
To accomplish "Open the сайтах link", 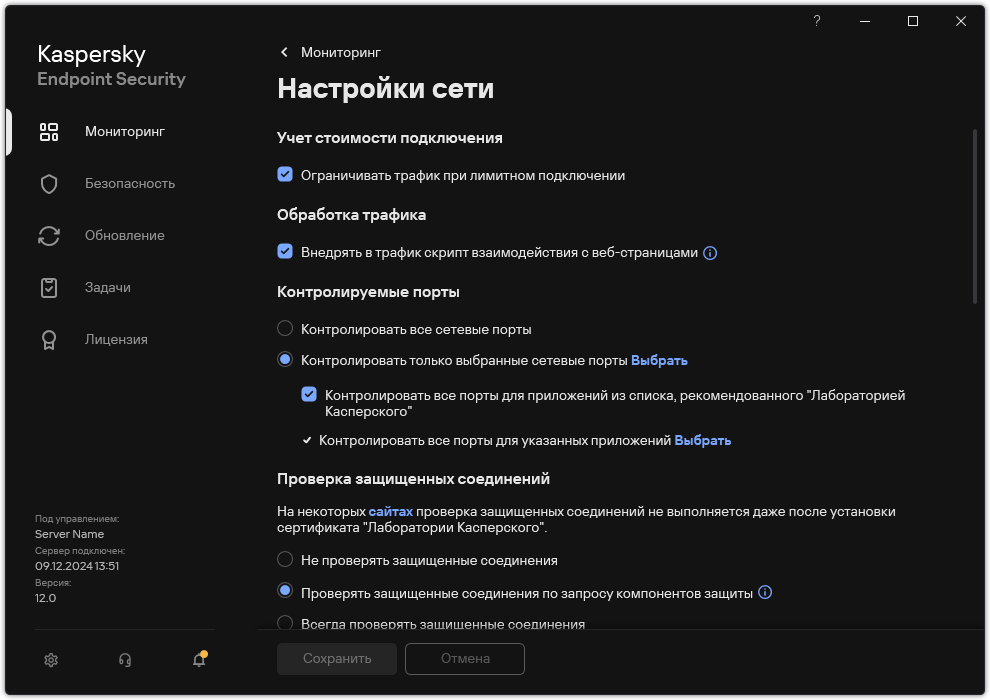I will tap(391, 512).
